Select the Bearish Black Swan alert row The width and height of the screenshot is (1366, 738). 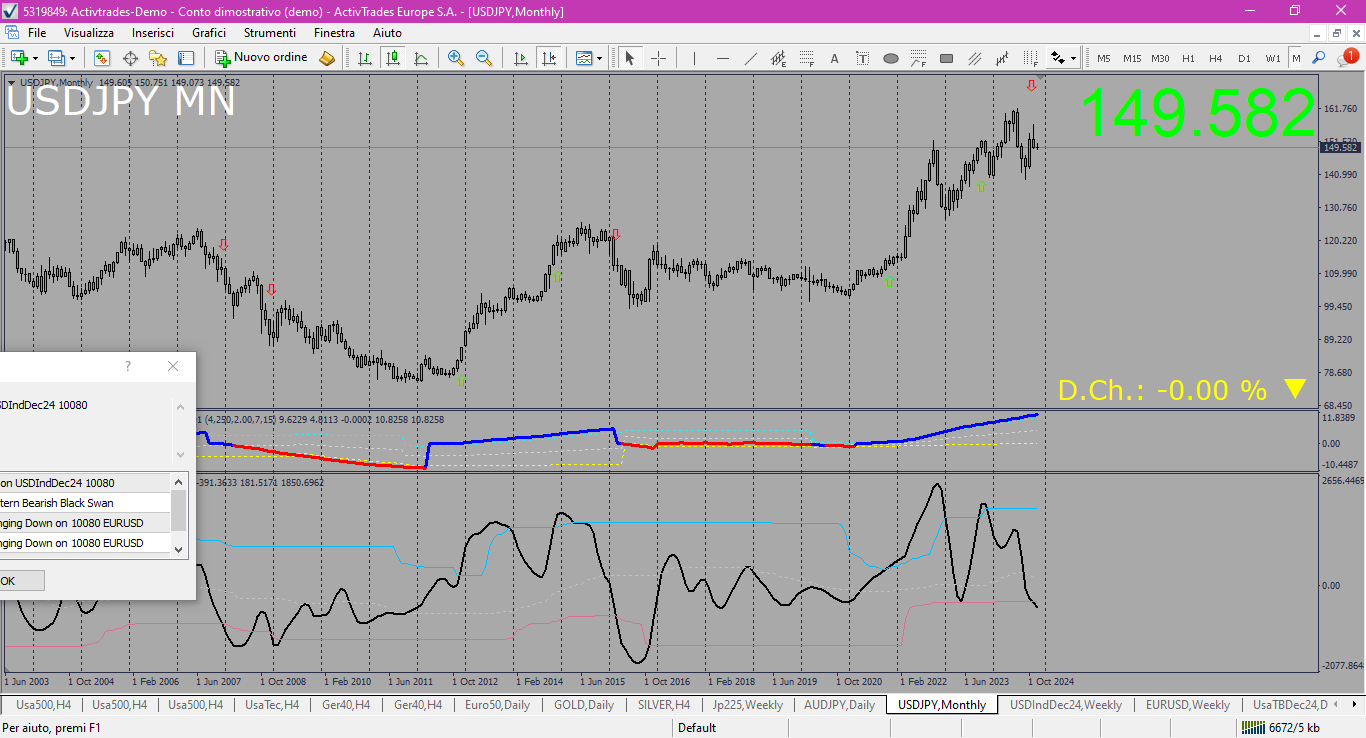pyautogui.click(x=85, y=503)
